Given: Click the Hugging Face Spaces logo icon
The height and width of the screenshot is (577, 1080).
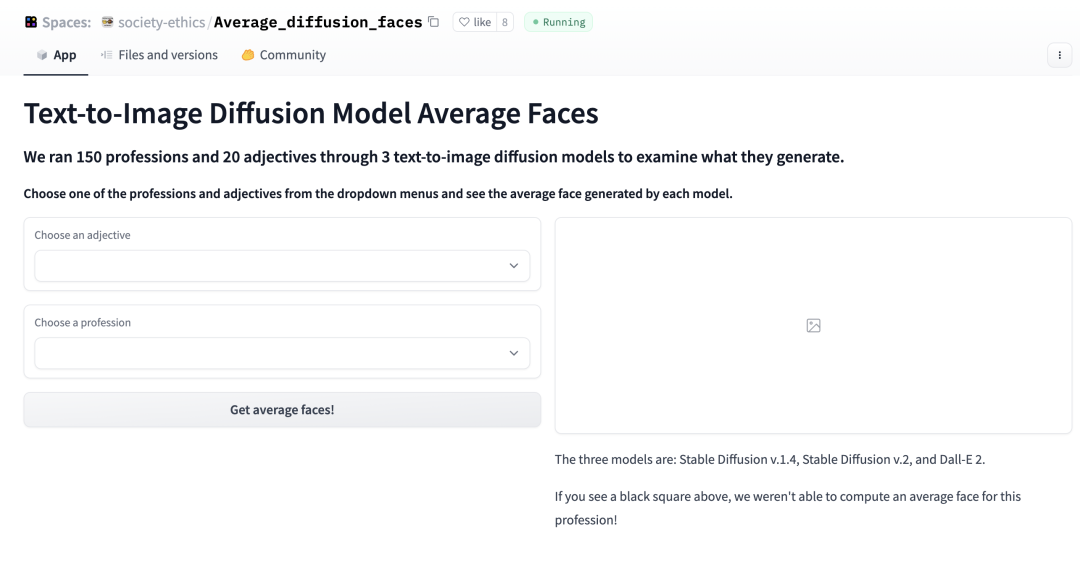Looking at the screenshot, I should (31, 22).
